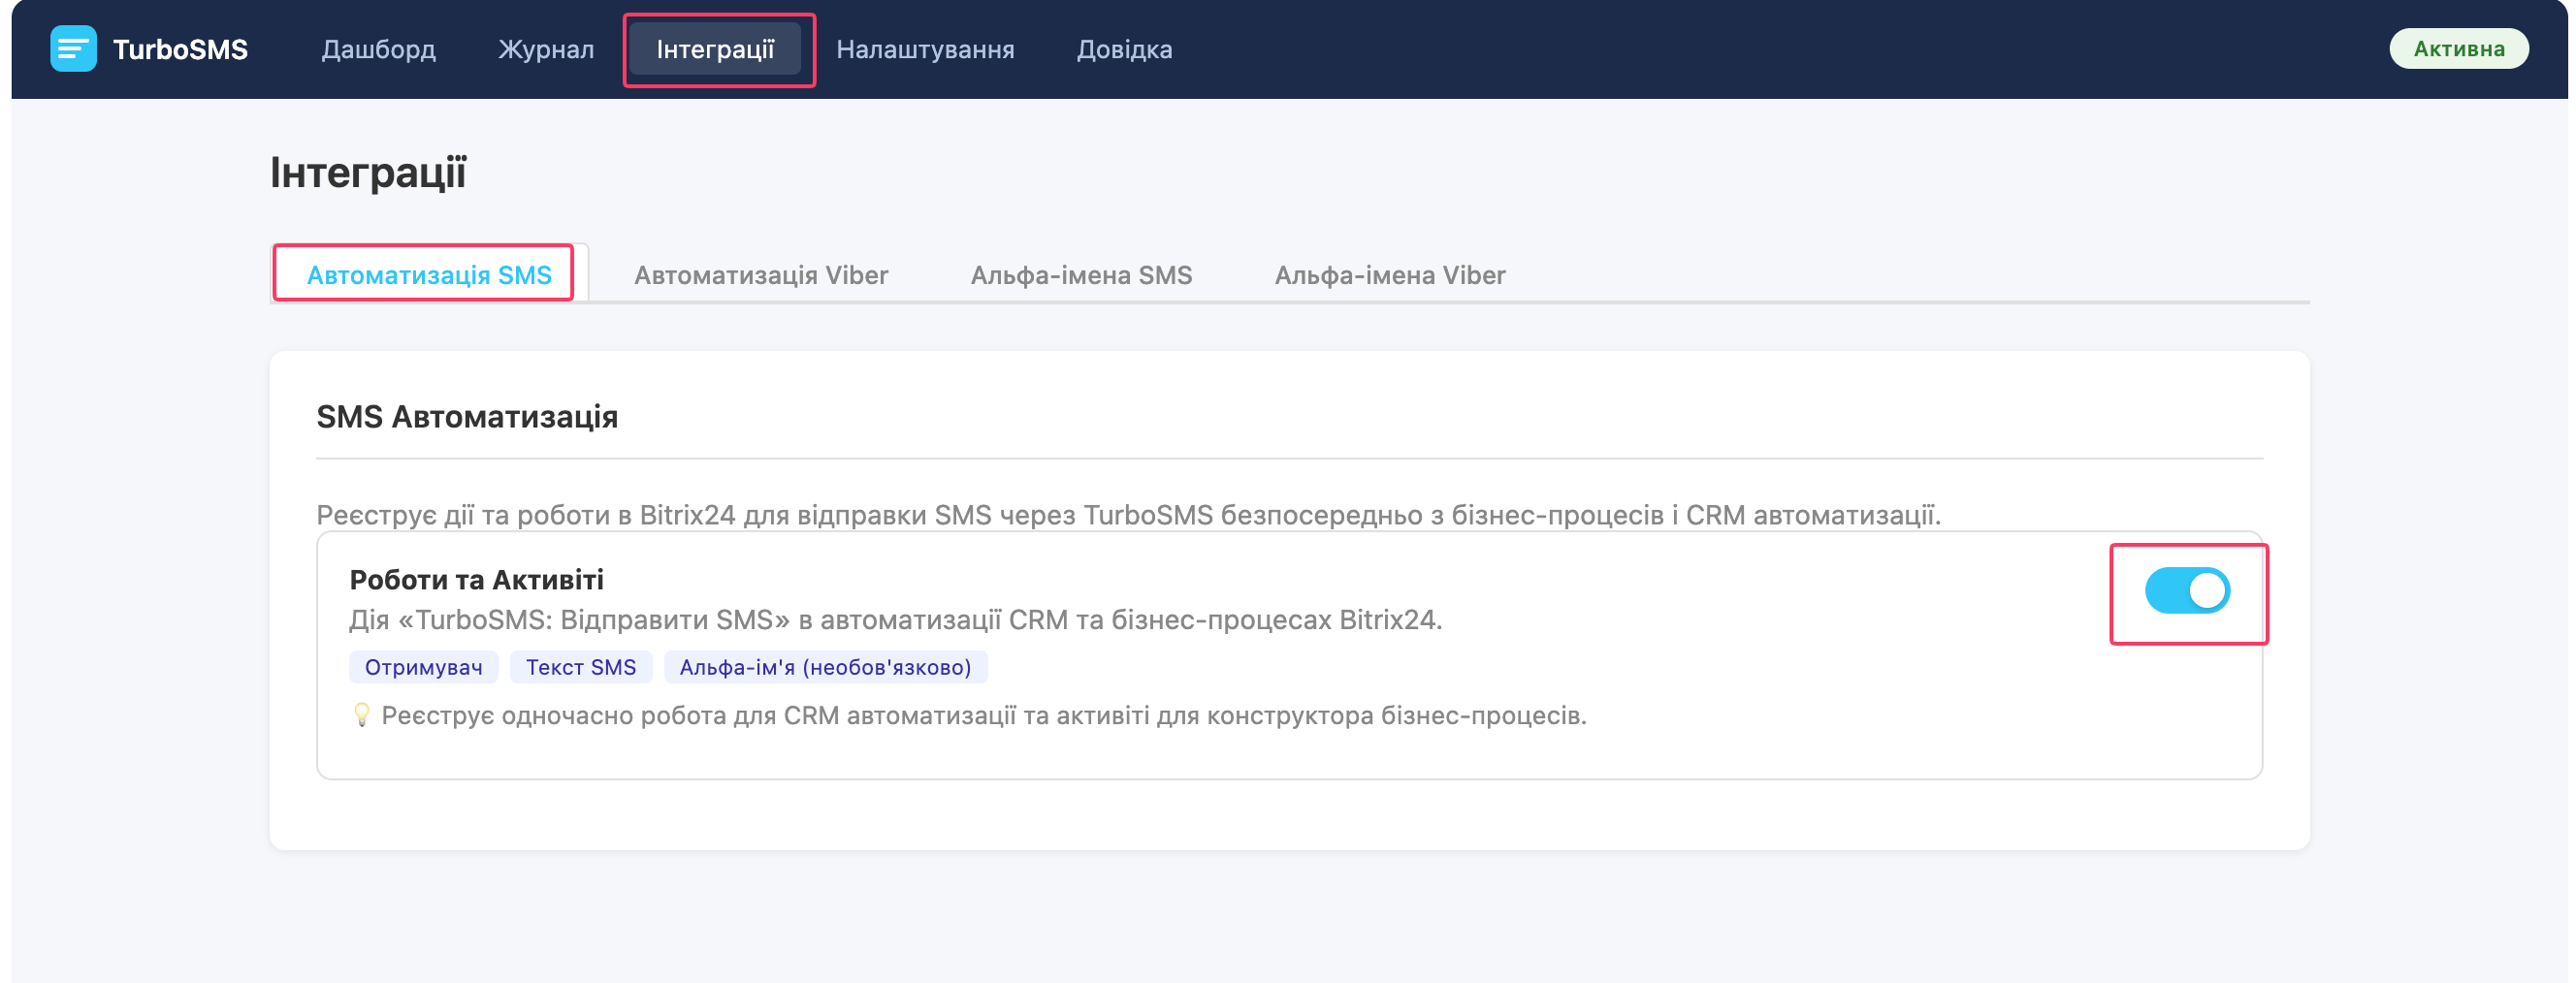Switch to the Автоматизація SMS tab

[x=429, y=275]
